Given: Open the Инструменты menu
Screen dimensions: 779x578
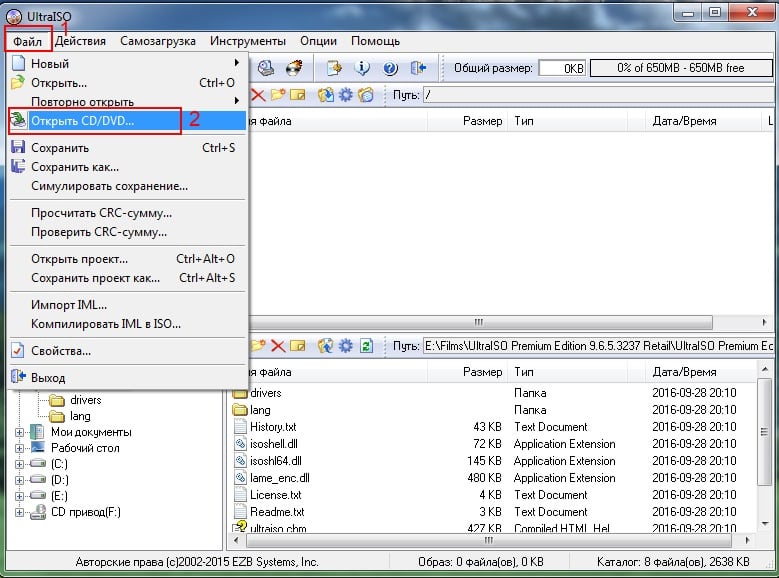Looking at the screenshot, I should pyautogui.click(x=247, y=41).
